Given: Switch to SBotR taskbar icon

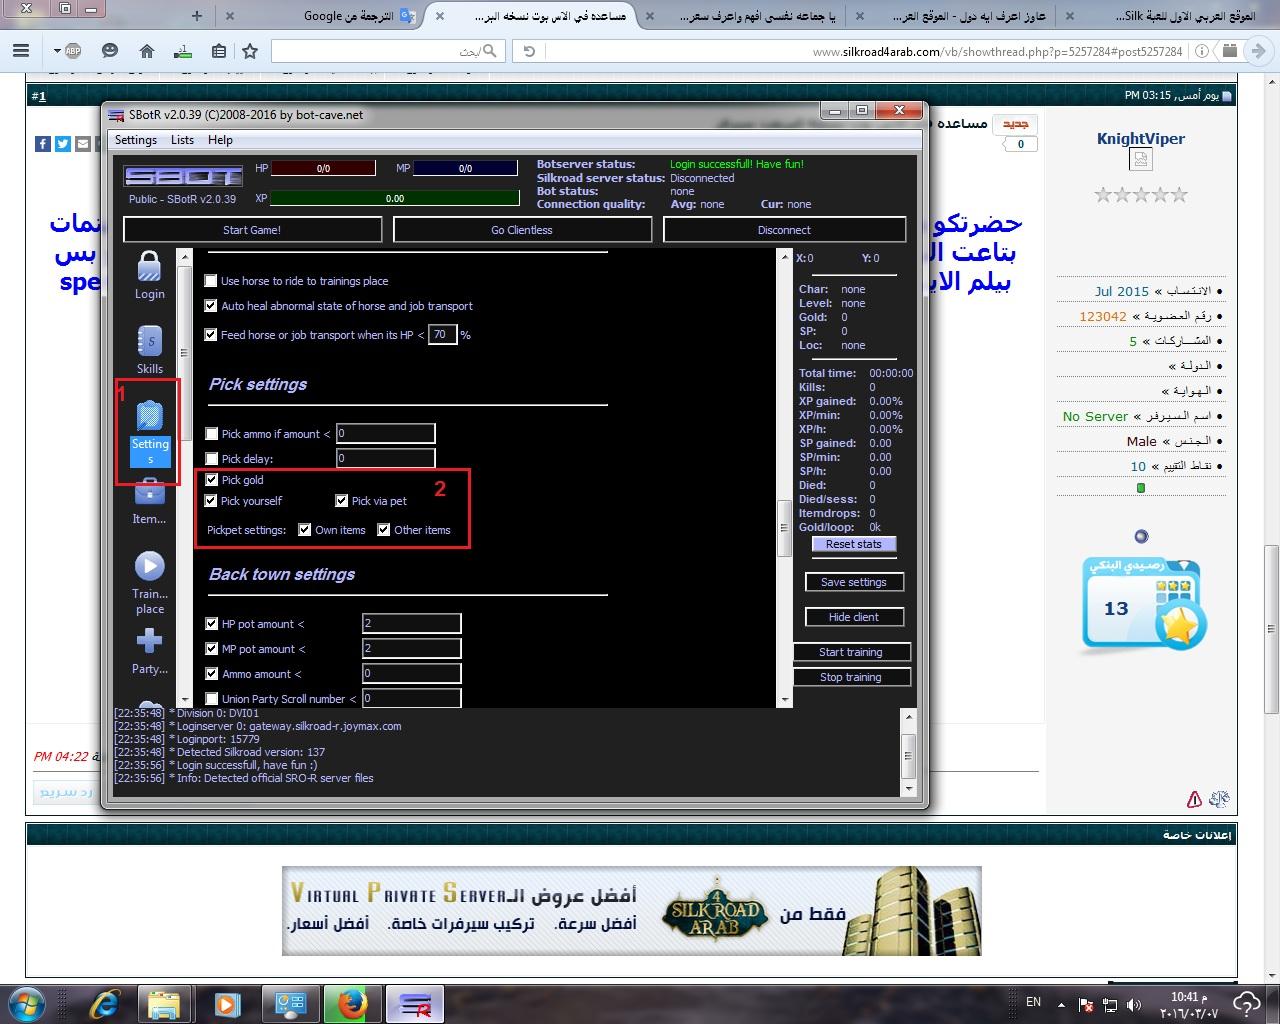Looking at the screenshot, I should tap(414, 1003).
